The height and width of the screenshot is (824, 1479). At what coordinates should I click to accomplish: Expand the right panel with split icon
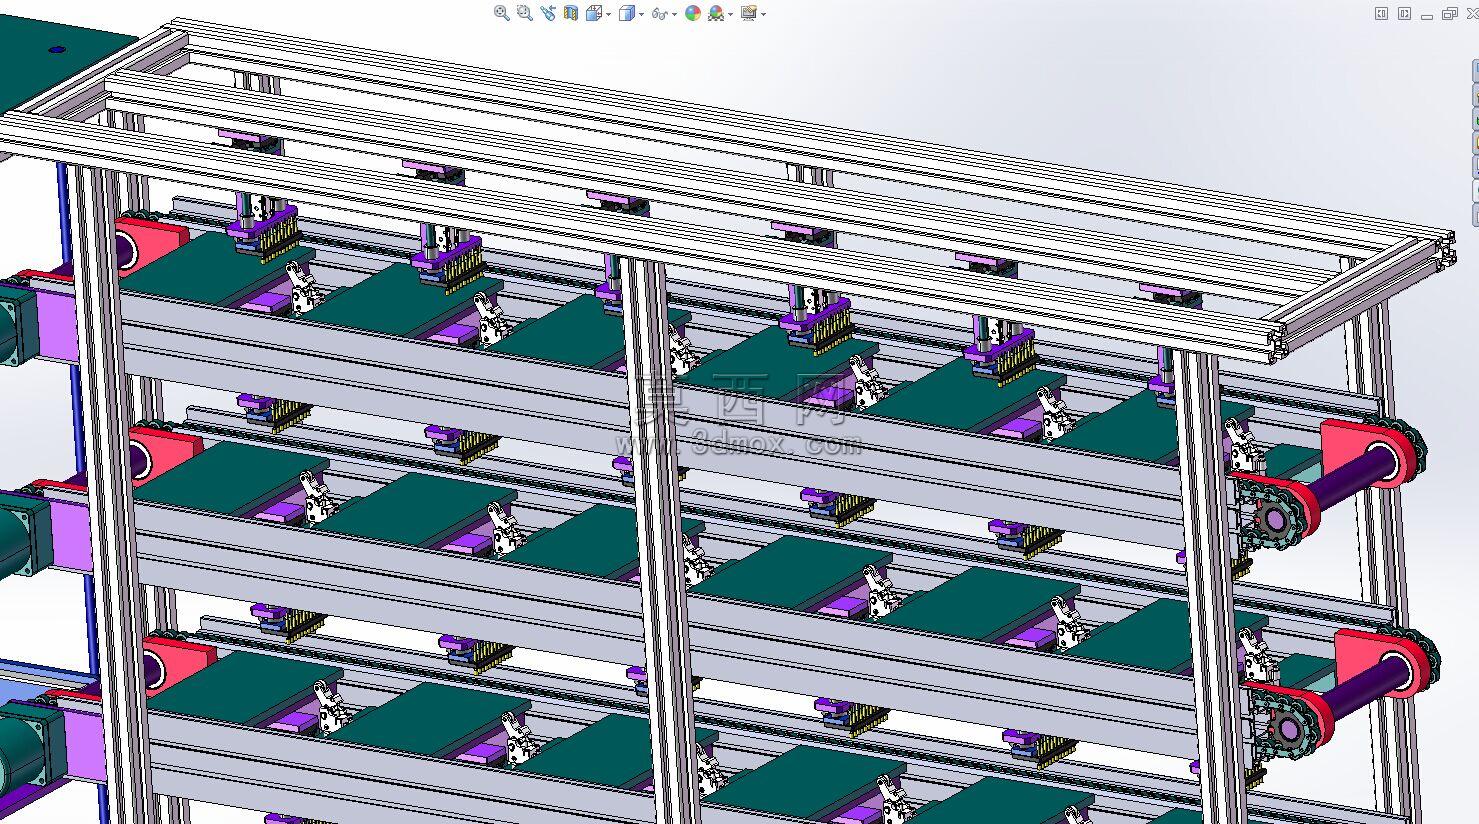pos(1404,13)
